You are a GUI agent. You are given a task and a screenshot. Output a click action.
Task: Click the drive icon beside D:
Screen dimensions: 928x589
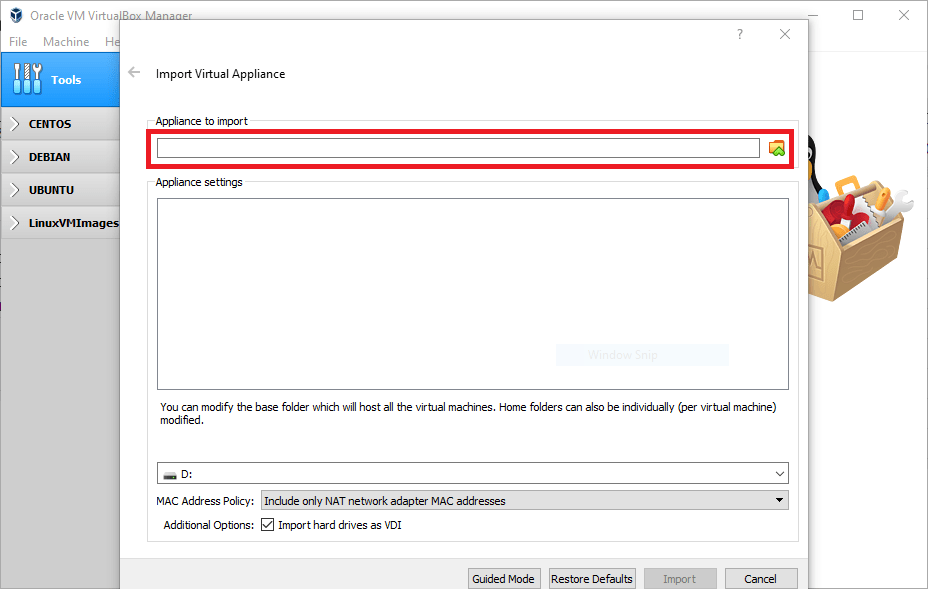click(169, 472)
